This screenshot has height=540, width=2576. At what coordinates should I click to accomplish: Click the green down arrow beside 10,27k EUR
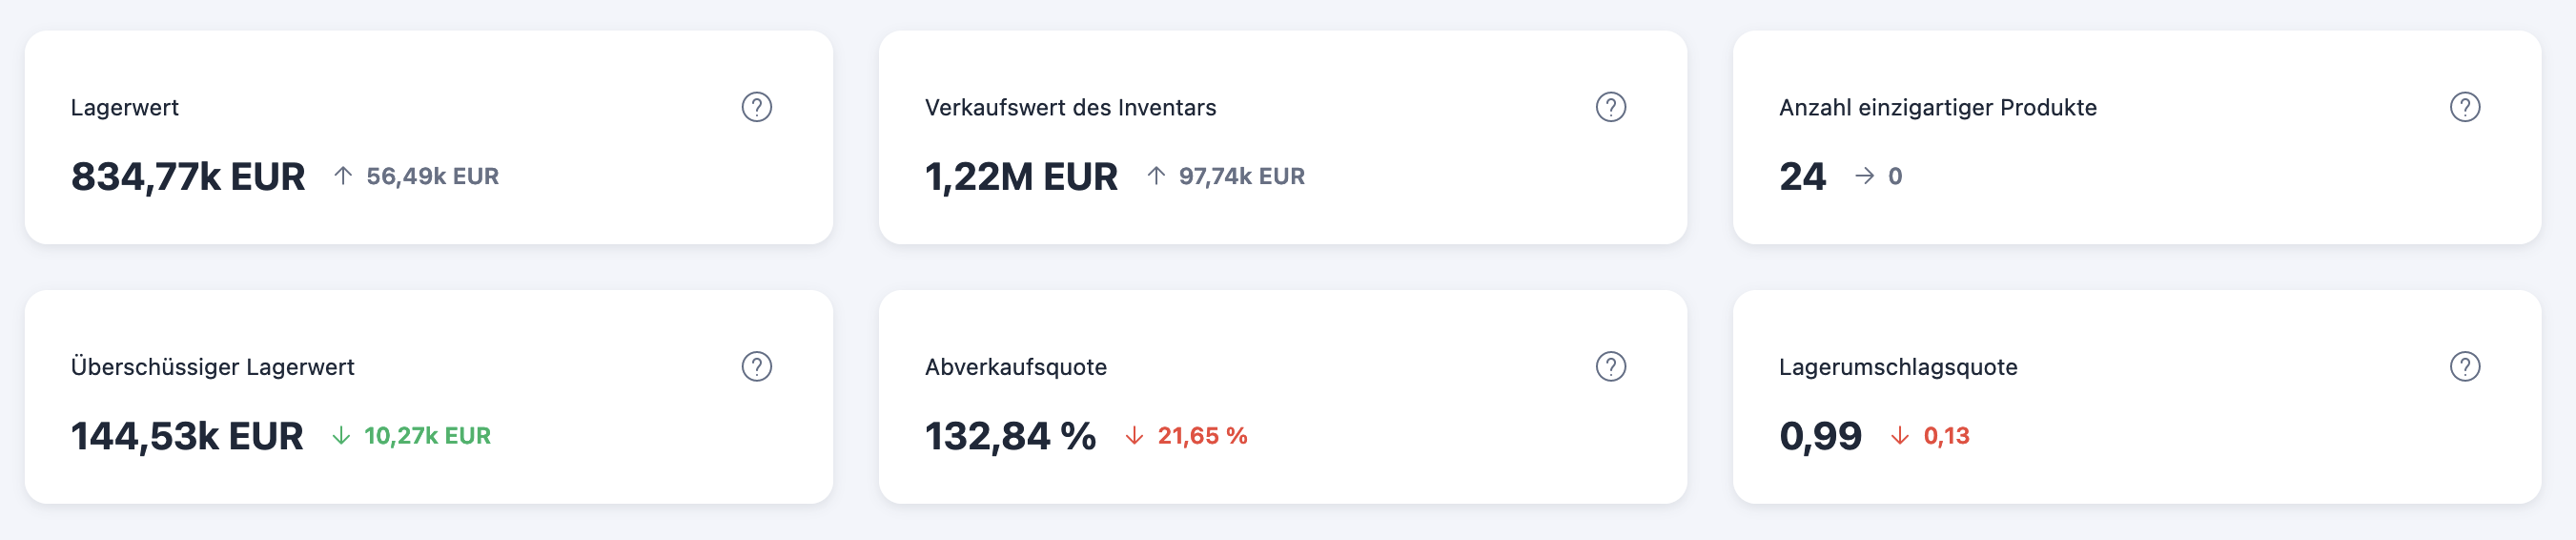(341, 436)
